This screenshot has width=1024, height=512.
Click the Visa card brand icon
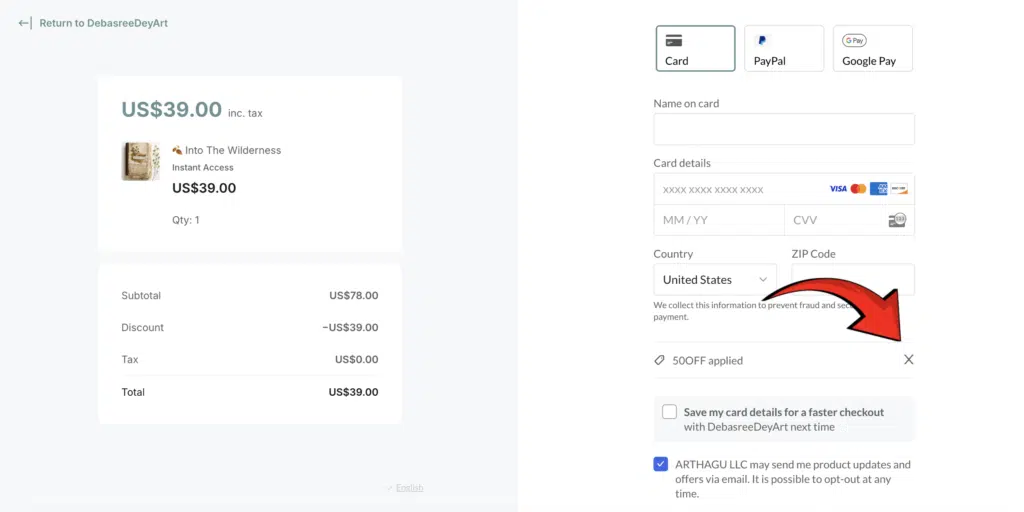point(838,189)
